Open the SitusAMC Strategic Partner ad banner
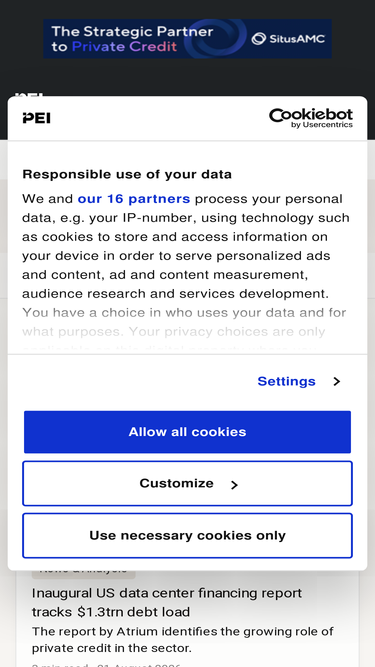Screen dimensions: 375x667 click(188, 39)
